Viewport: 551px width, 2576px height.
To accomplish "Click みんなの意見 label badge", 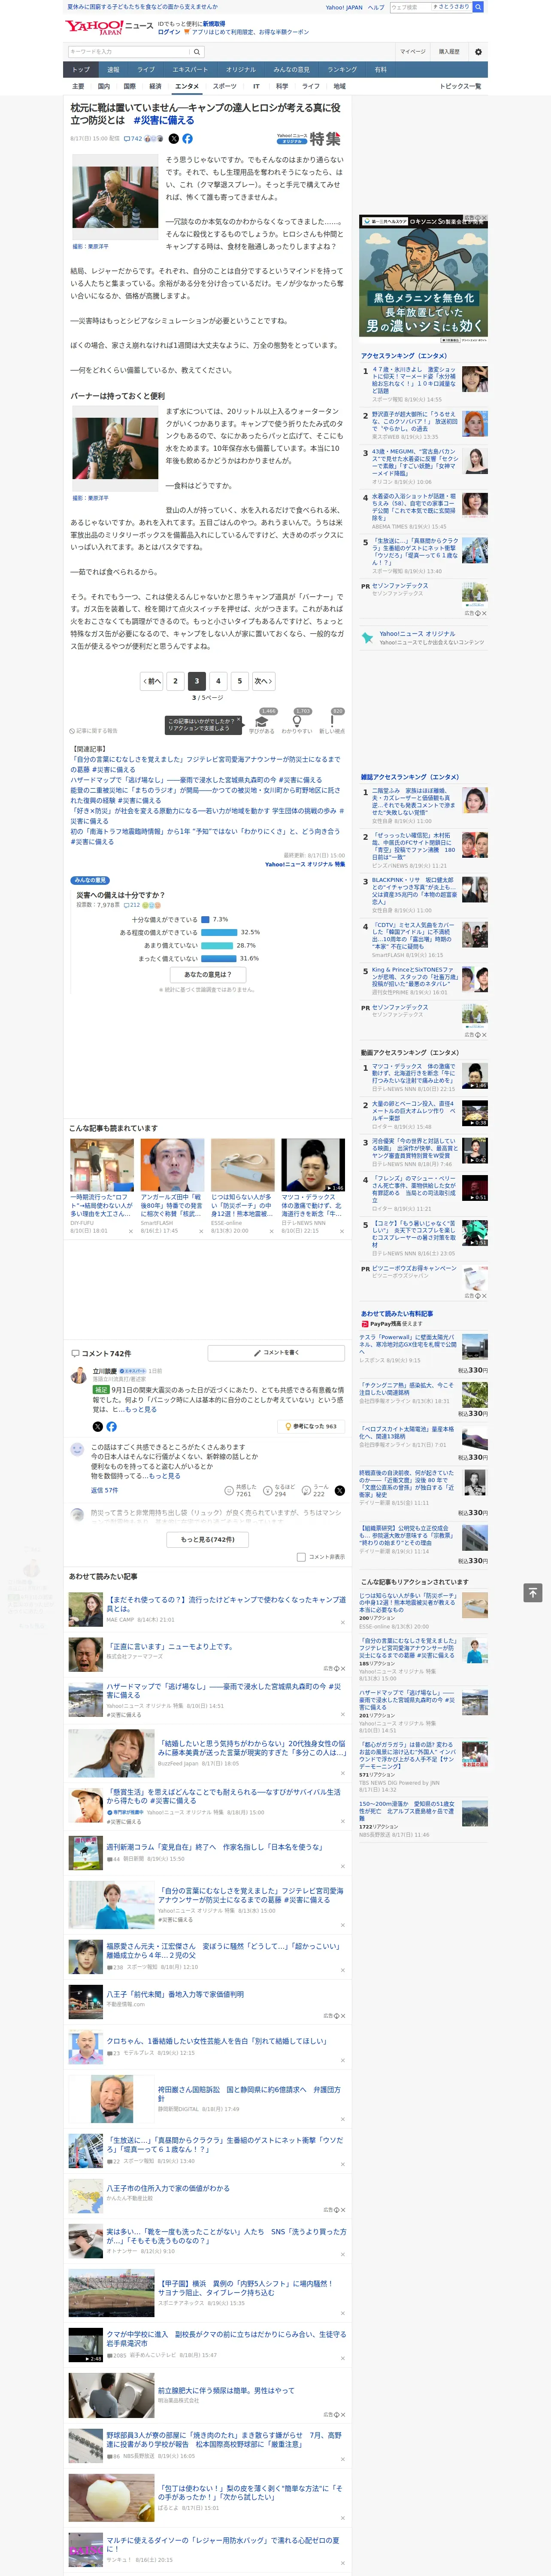I will (x=91, y=880).
